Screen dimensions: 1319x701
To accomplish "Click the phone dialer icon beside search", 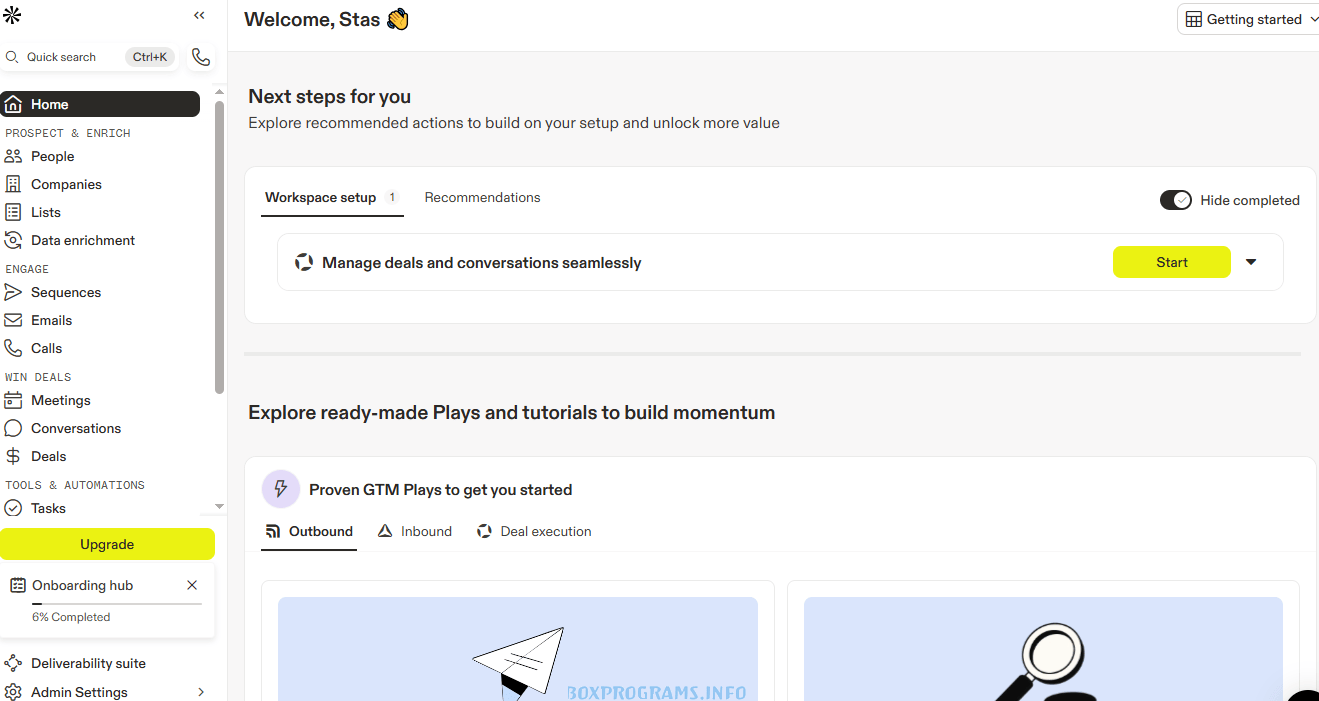I will tap(201, 57).
